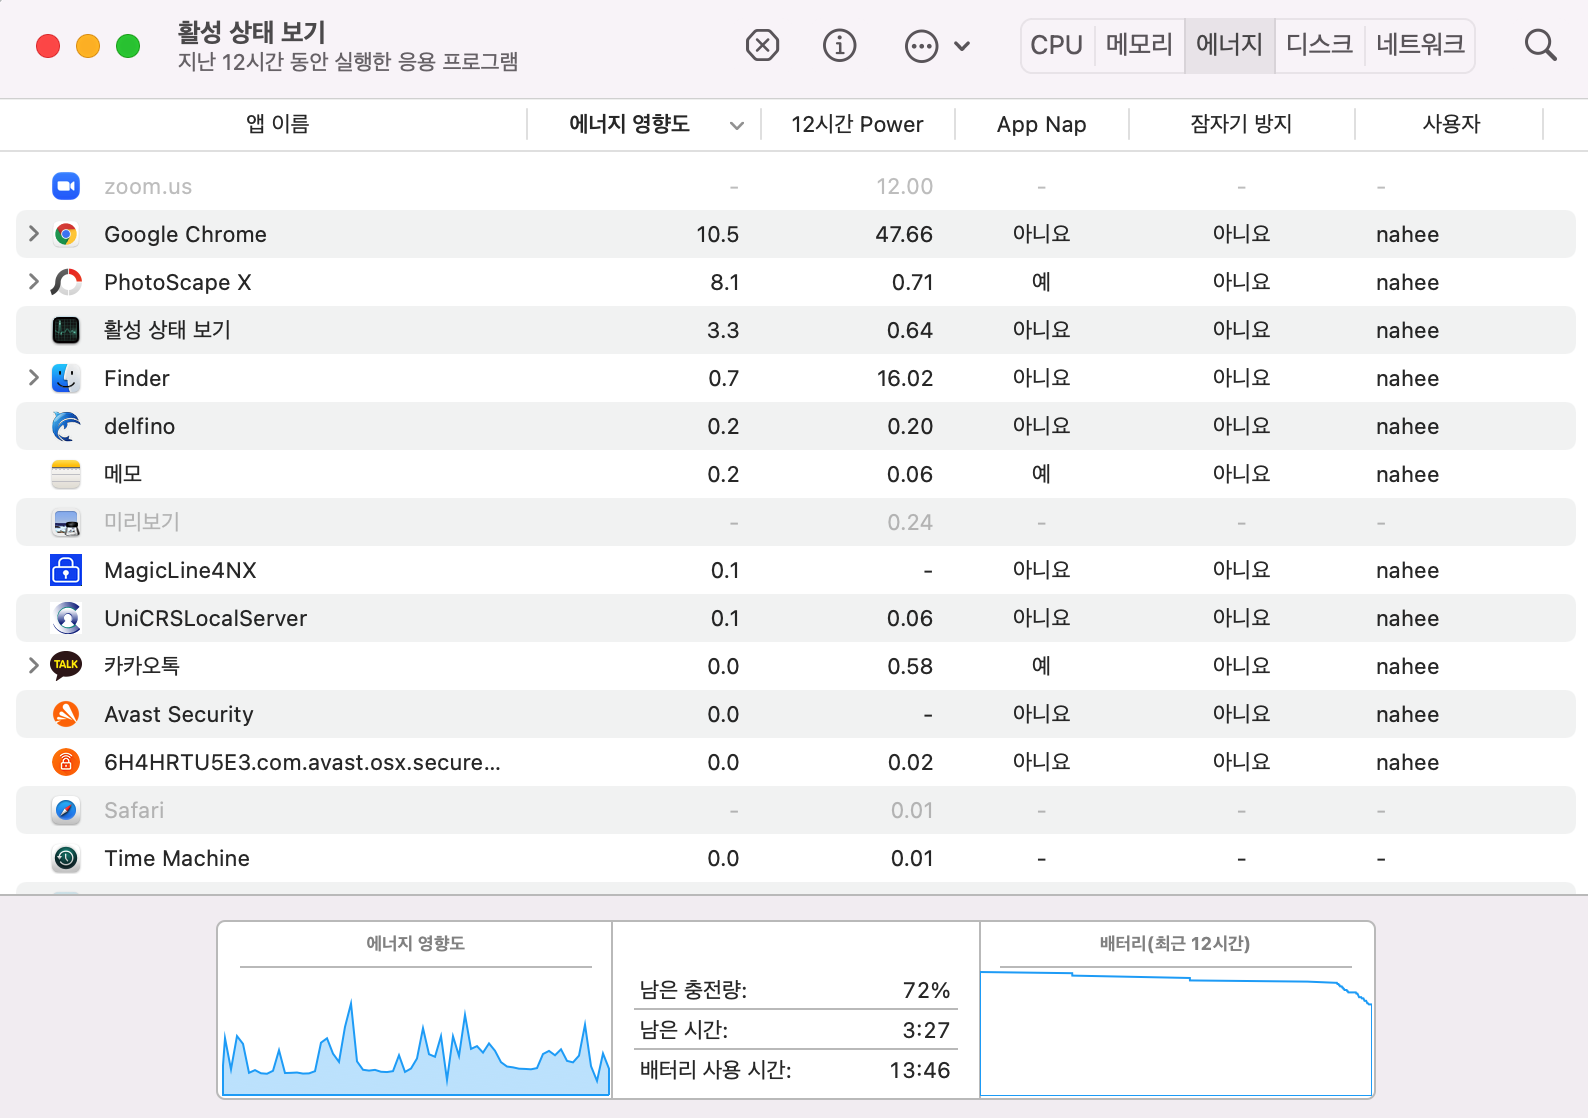The image size is (1588, 1118).
Task: Select the Avast Security icon
Action: (66, 714)
